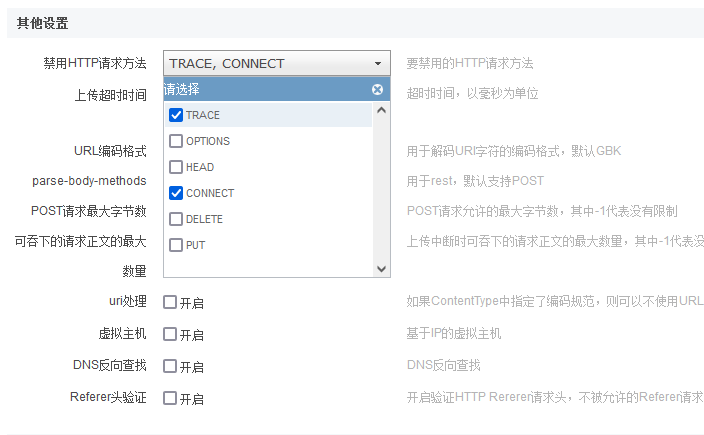704x435 pixels.
Task: Close the dropdown with the X icon
Action: coord(378,89)
